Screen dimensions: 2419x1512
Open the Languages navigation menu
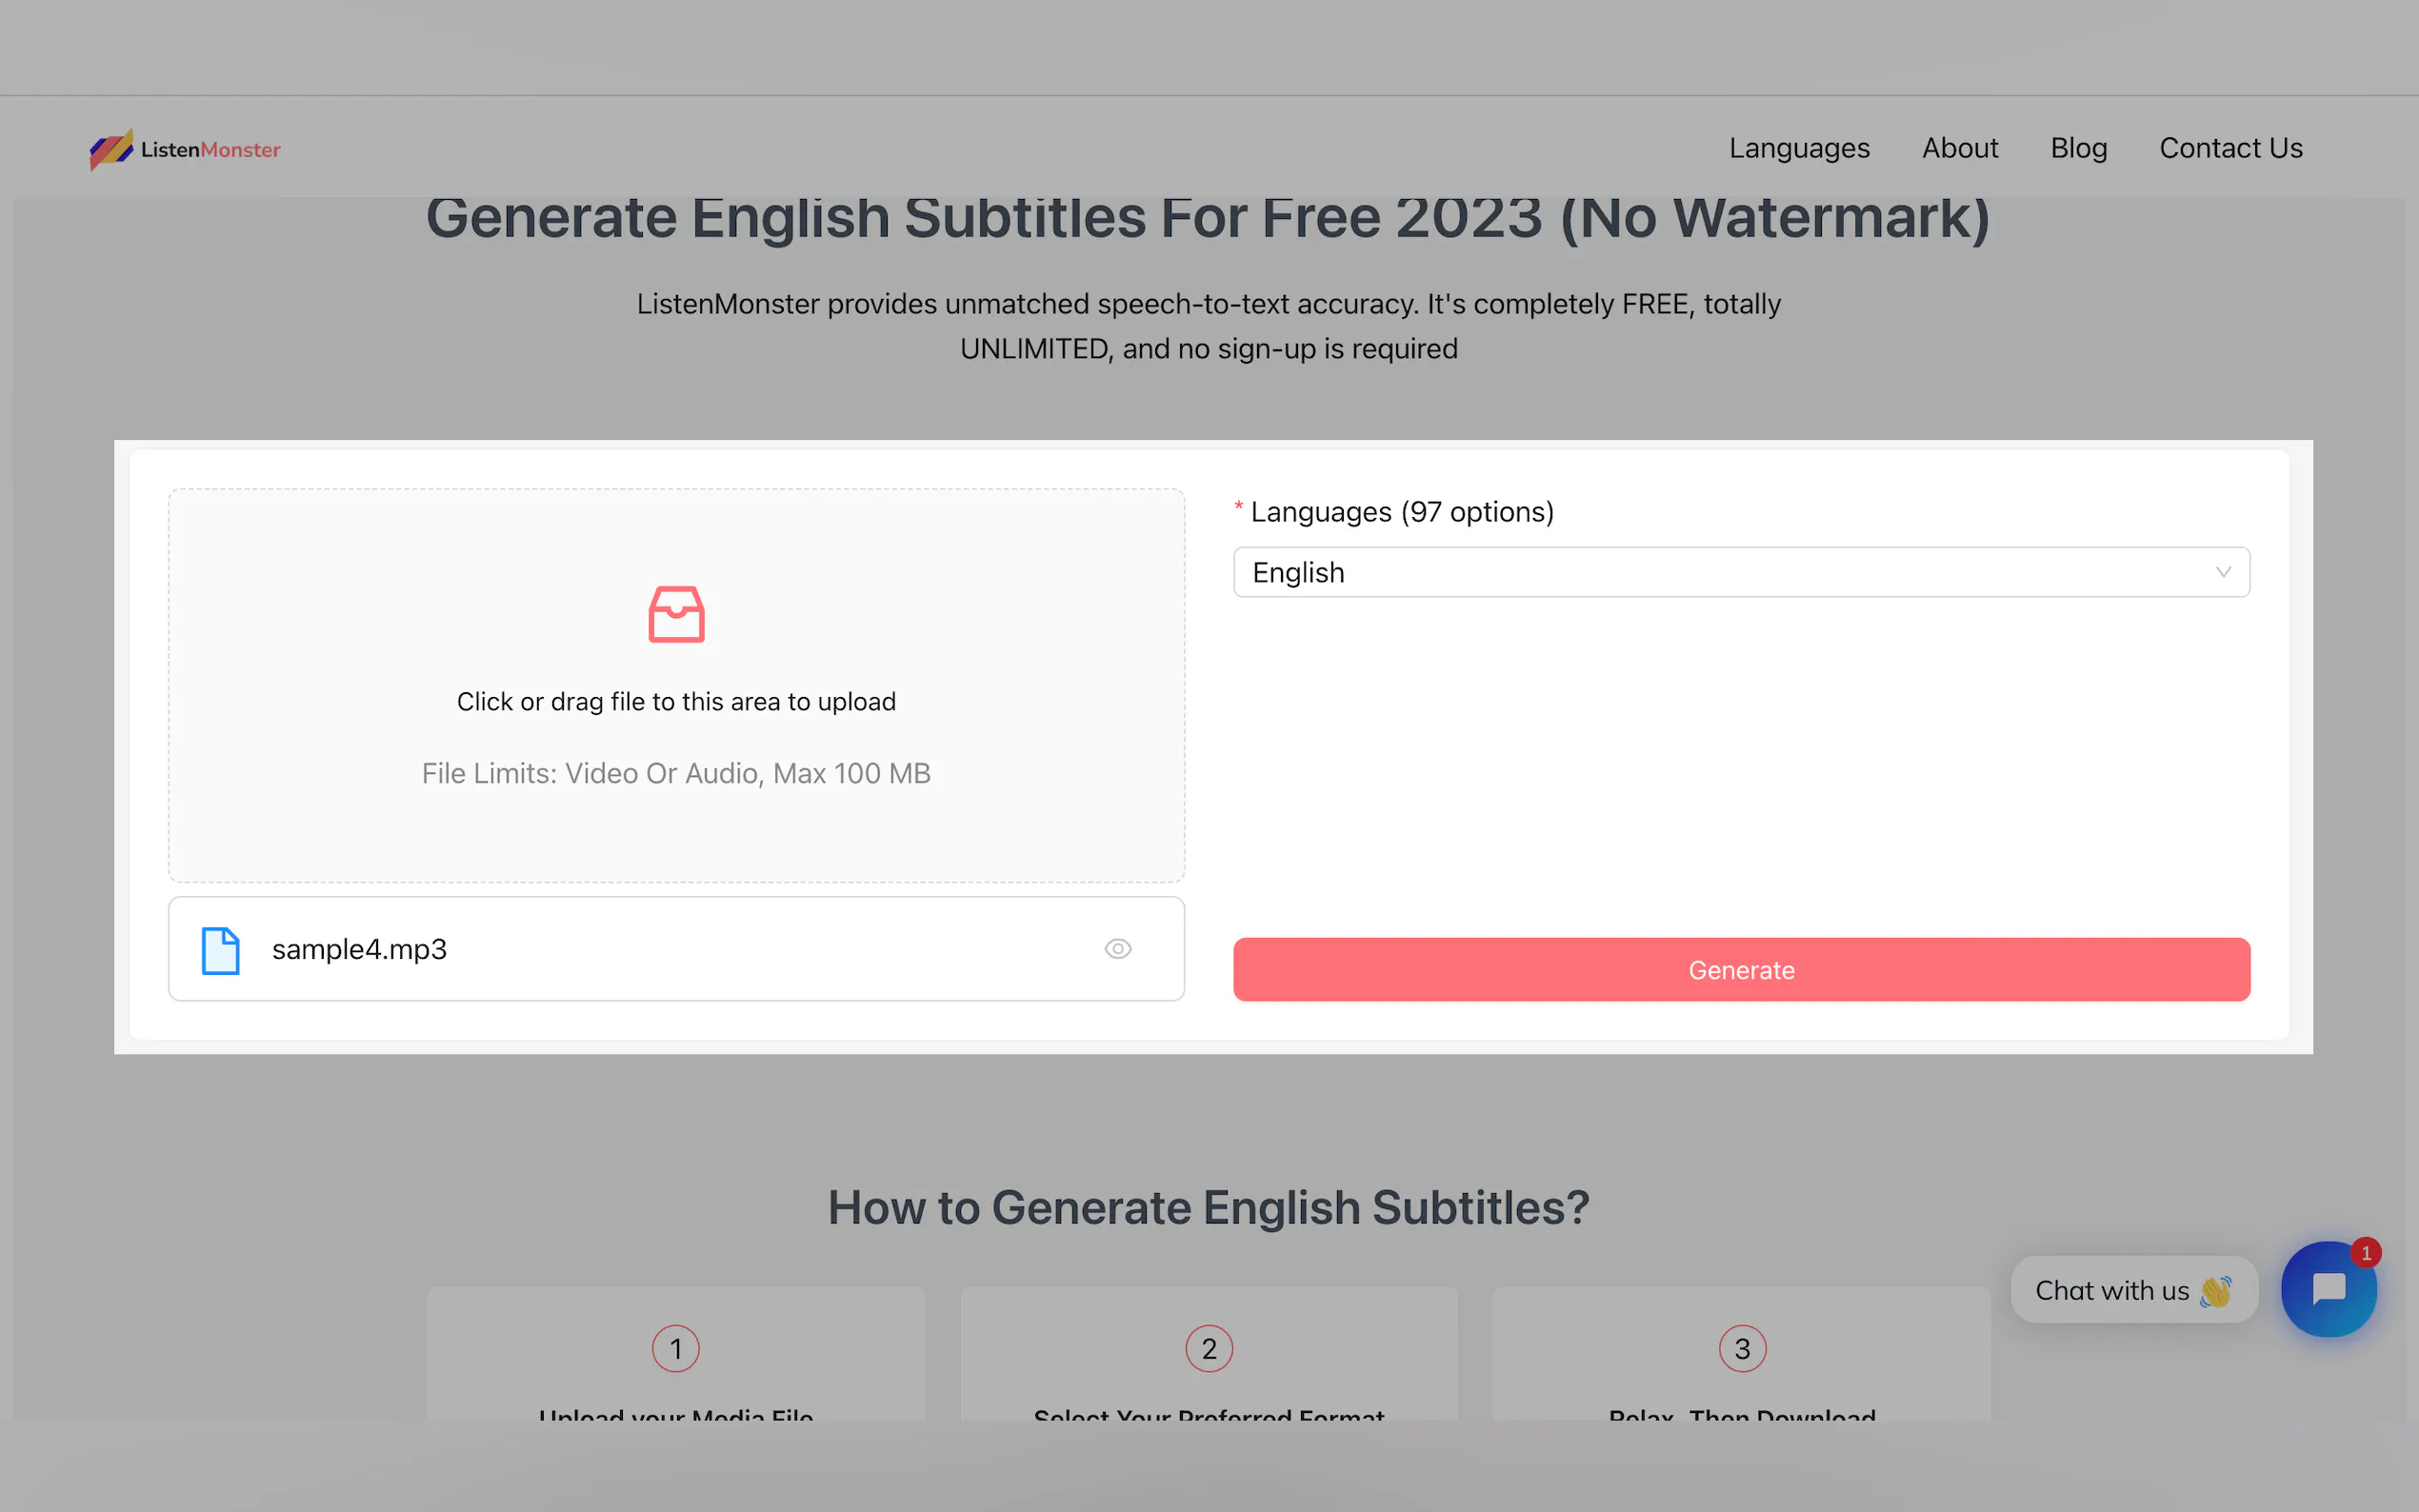coord(1798,148)
